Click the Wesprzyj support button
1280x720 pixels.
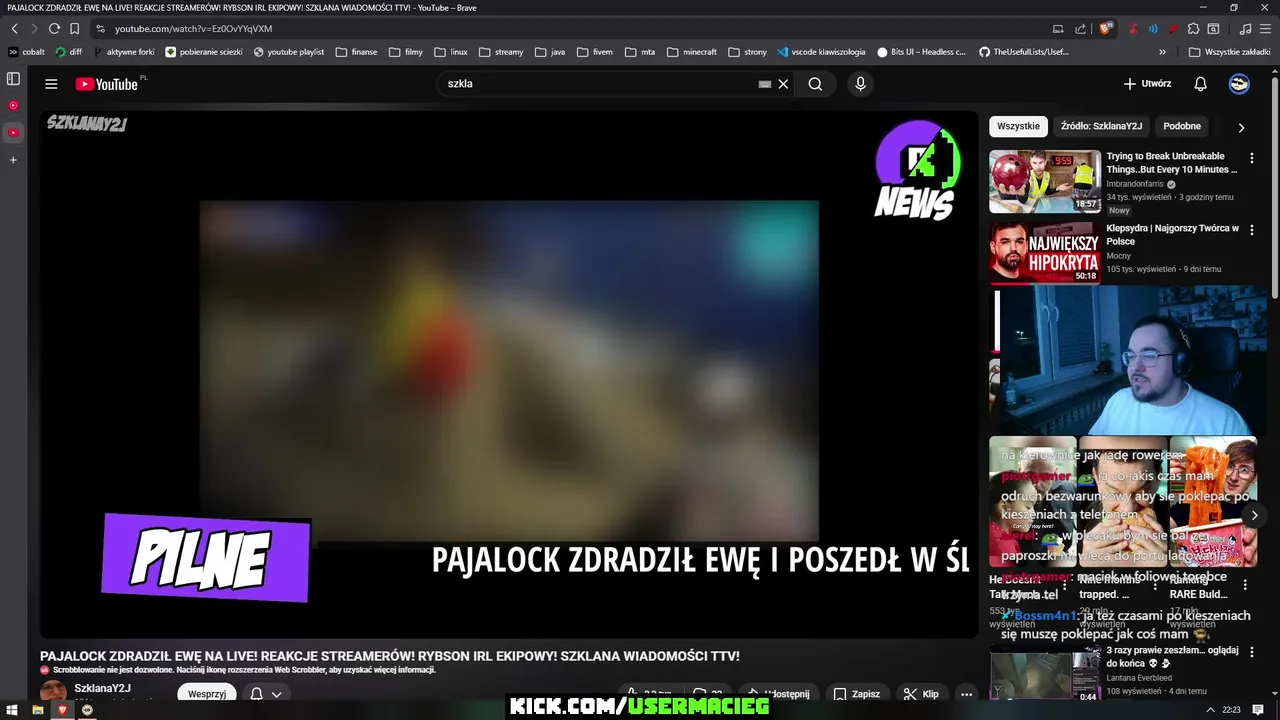(207, 694)
